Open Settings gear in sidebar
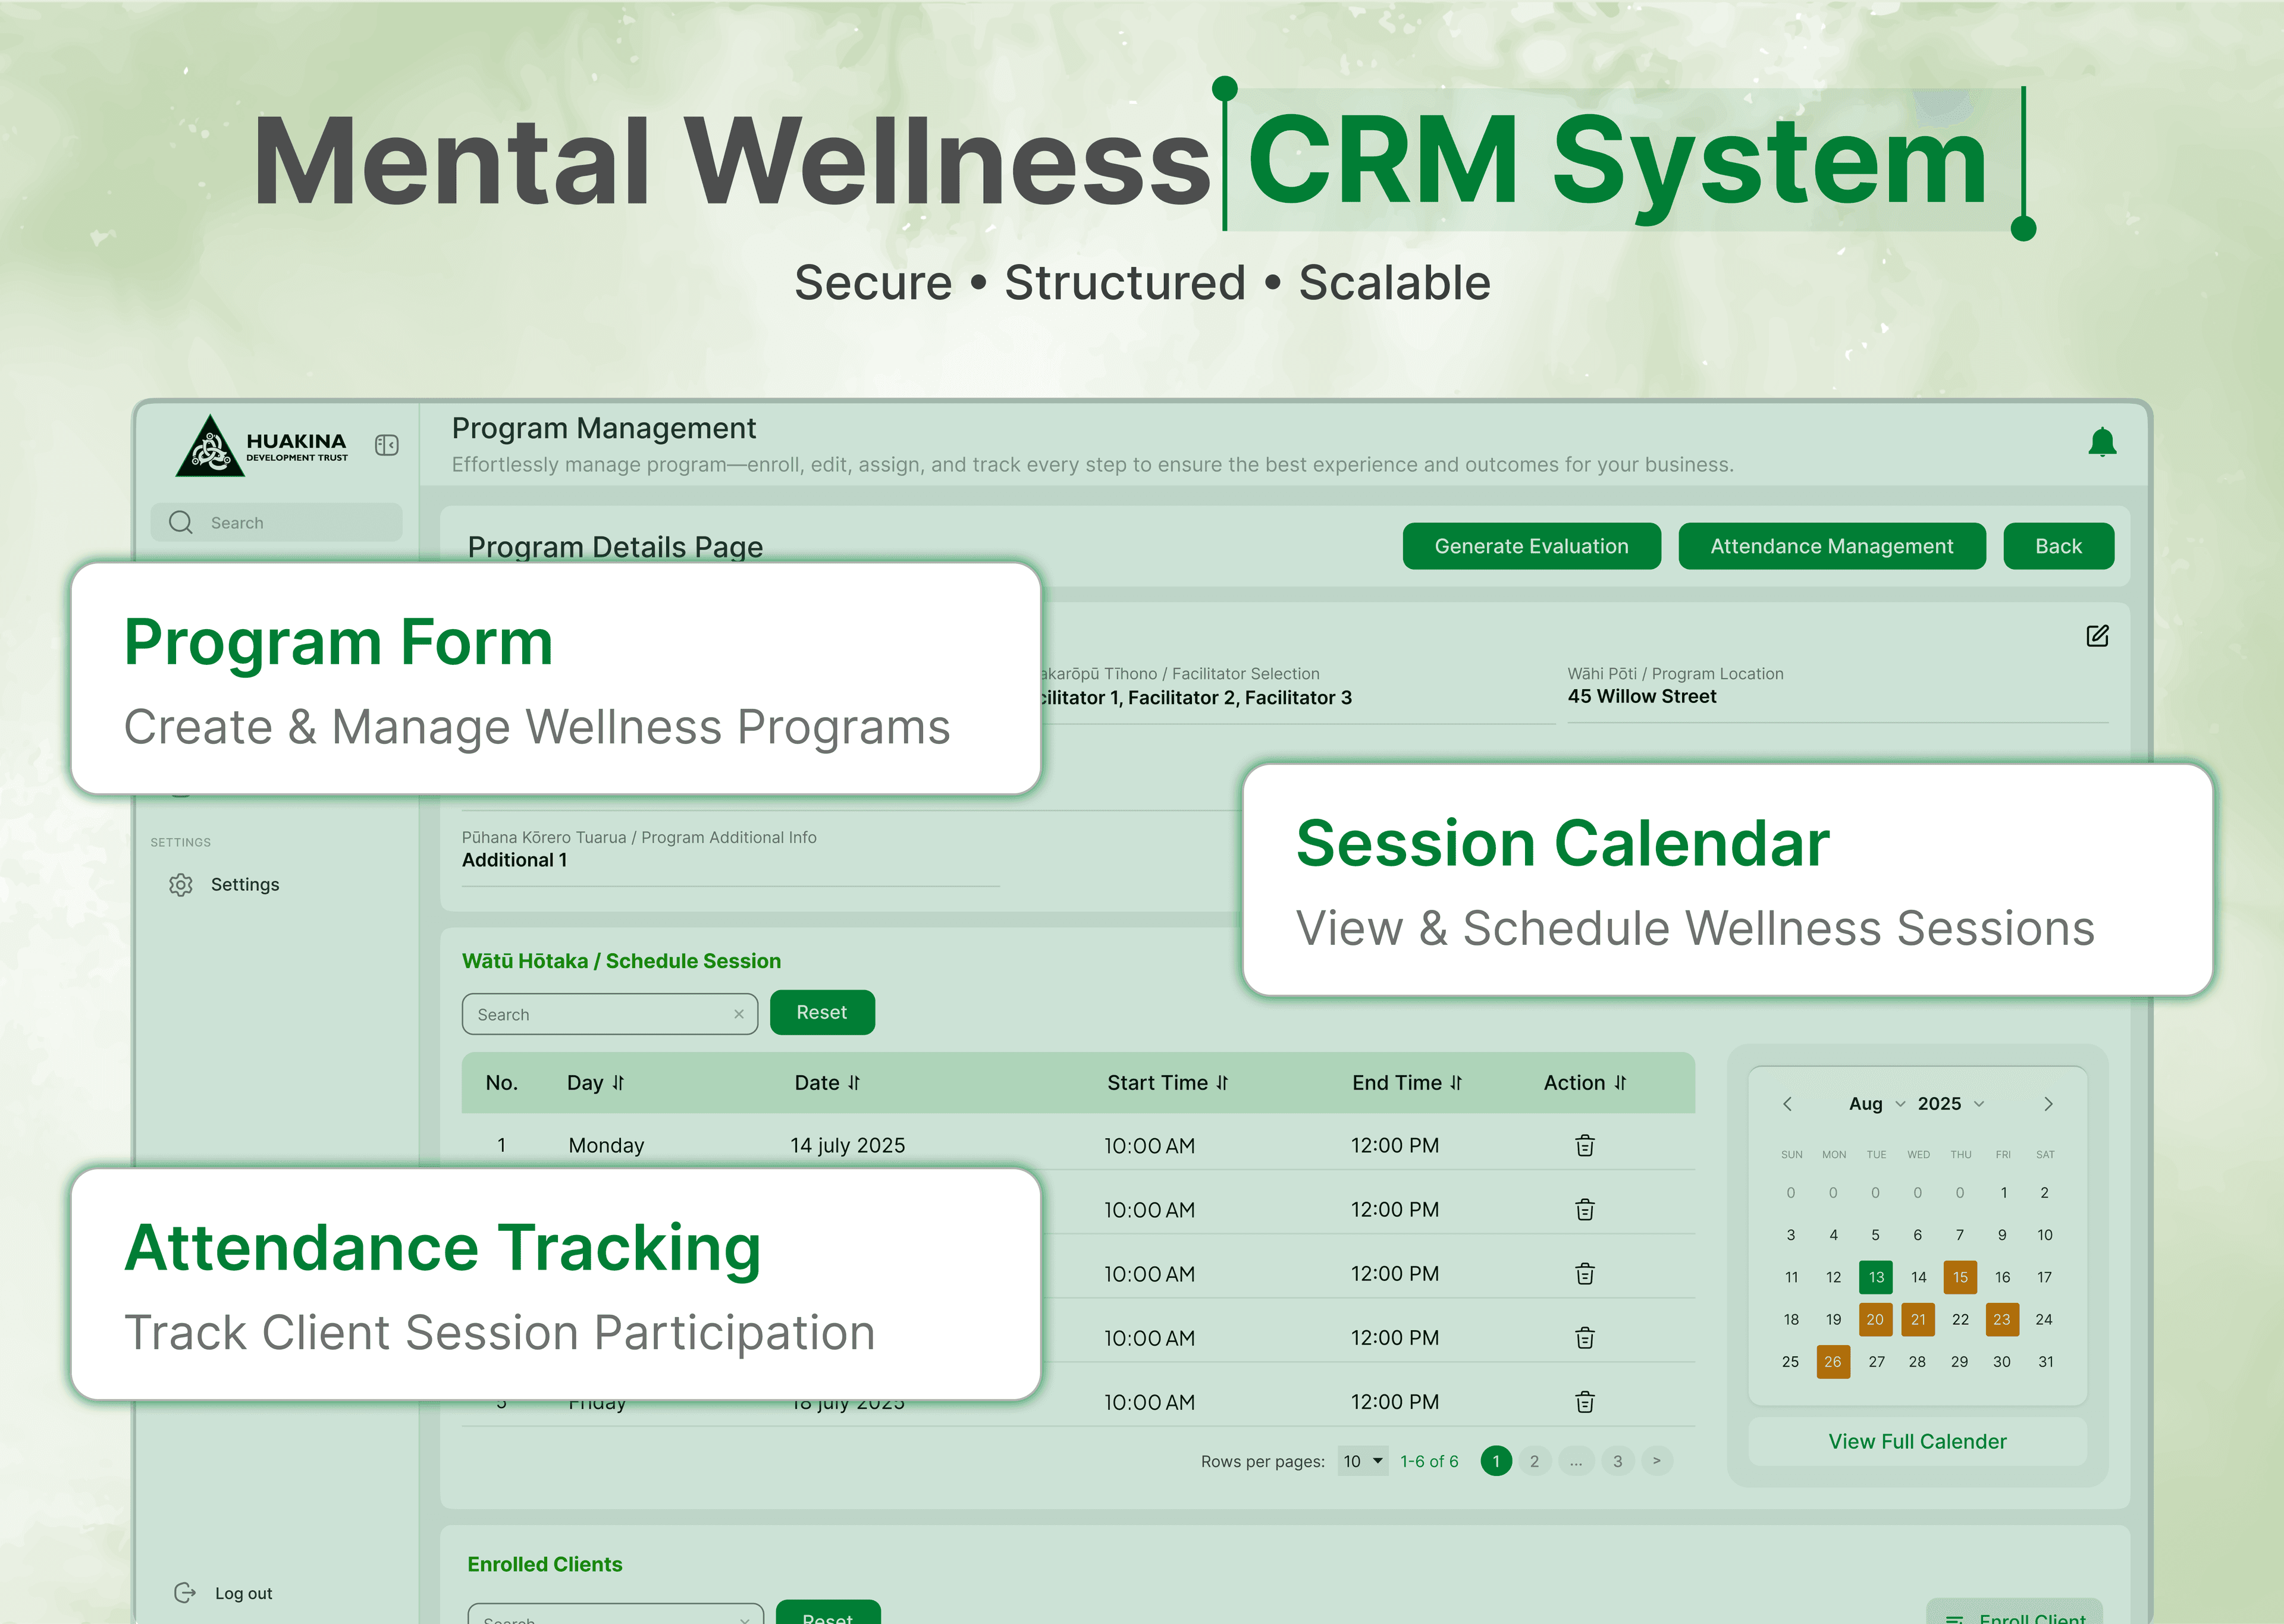2284x1624 pixels. coord(181,885)
